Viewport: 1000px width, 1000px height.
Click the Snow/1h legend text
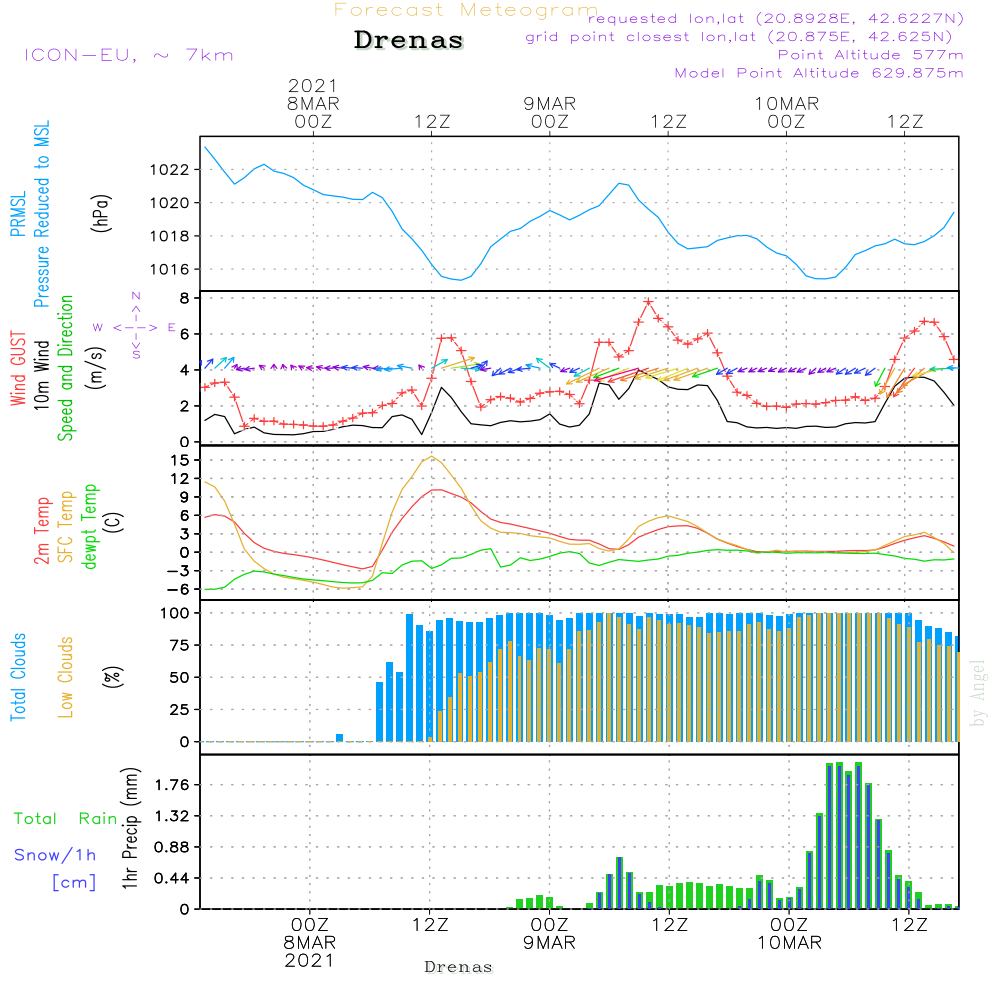[56, 855]
